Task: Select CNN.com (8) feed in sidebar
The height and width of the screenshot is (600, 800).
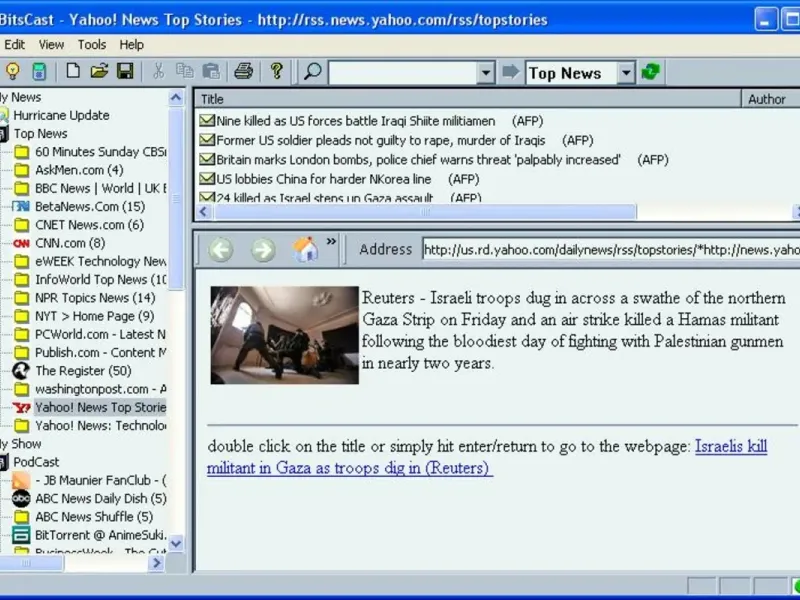Action: pos(70,243)
